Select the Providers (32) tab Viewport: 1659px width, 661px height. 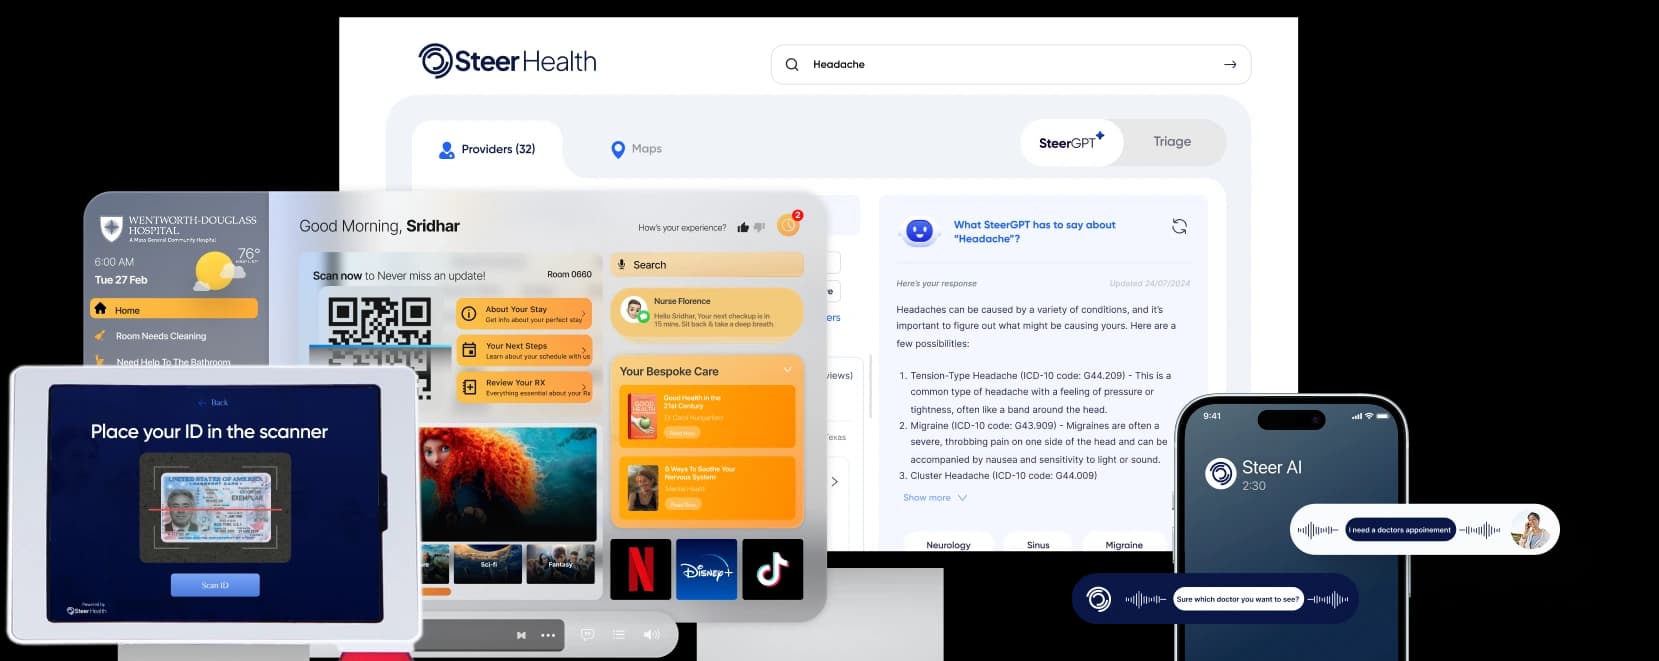488,149
